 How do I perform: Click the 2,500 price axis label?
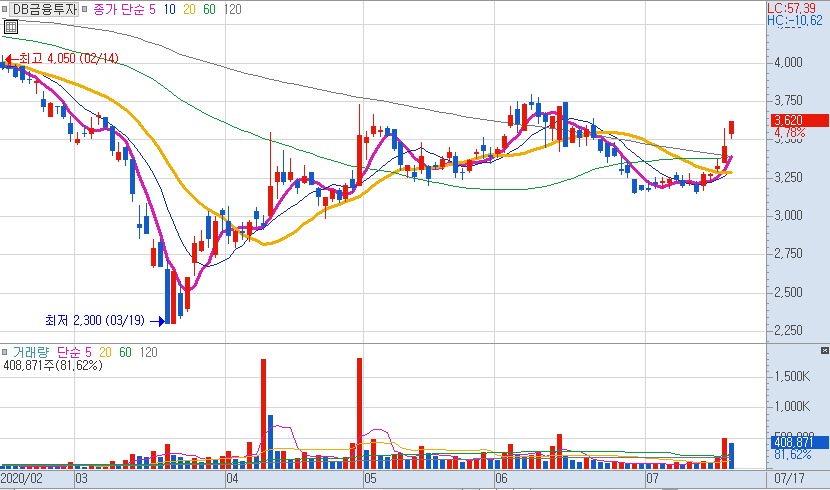pyautogui.click(x=788, y=292)
